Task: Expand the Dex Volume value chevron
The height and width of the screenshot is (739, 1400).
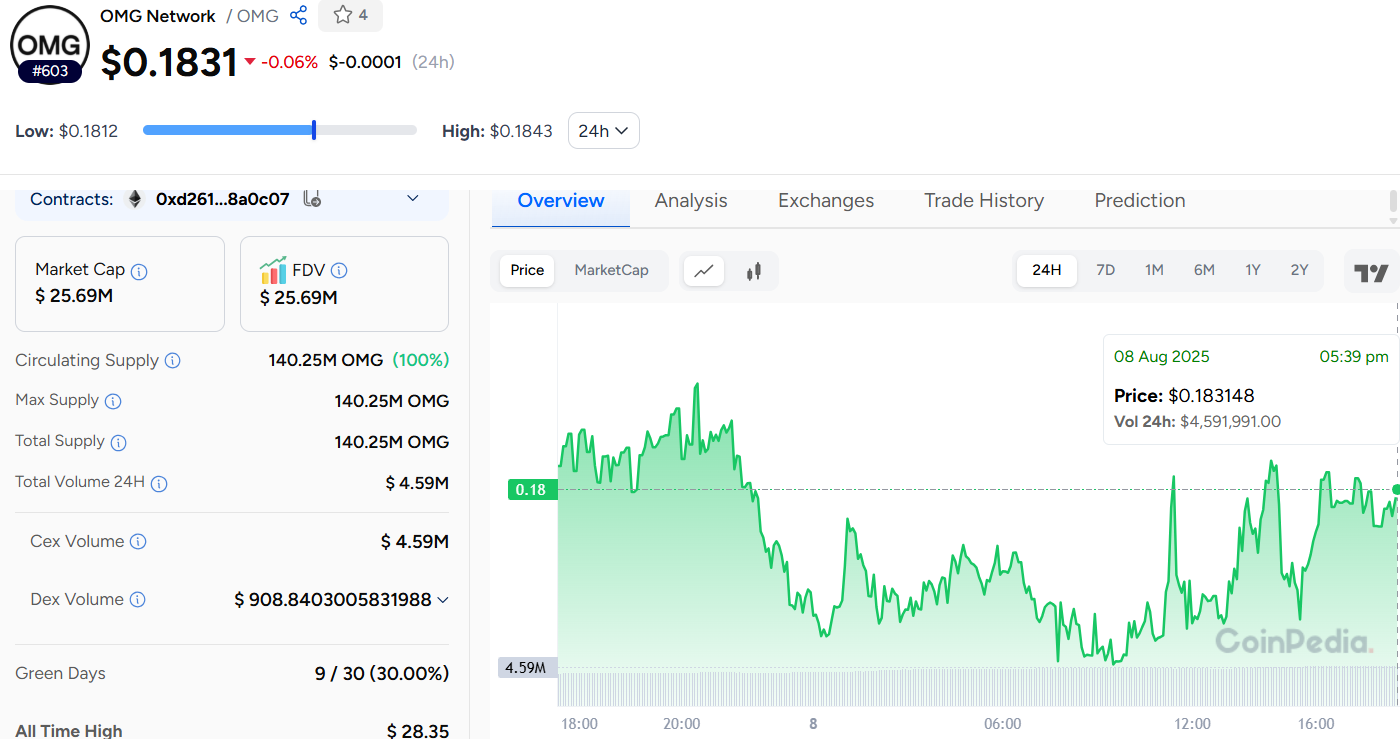Action: 442,600
